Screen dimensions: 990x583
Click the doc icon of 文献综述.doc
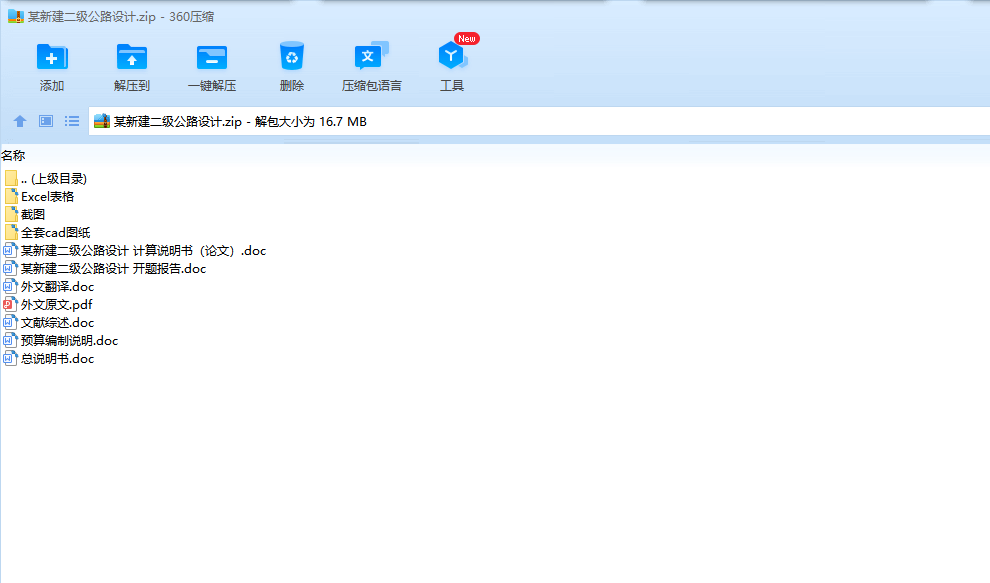10,323
